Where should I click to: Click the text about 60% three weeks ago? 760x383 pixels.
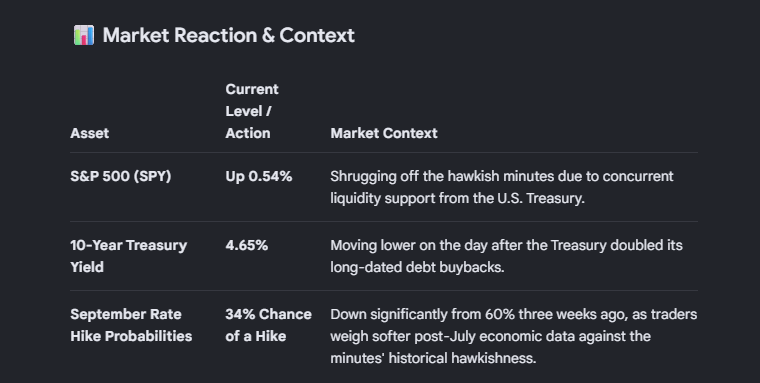[x=514, y=336]
